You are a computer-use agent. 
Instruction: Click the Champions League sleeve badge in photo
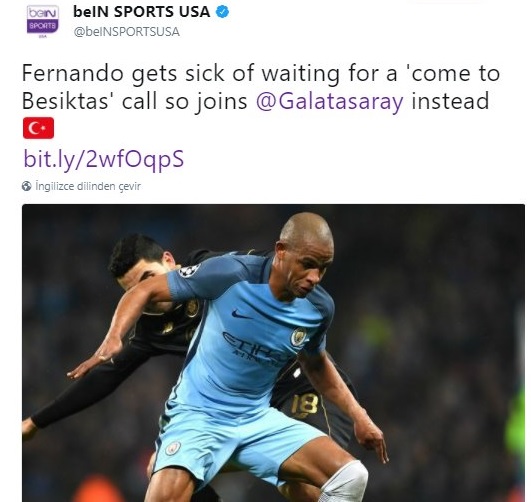(x=189, y=271)
